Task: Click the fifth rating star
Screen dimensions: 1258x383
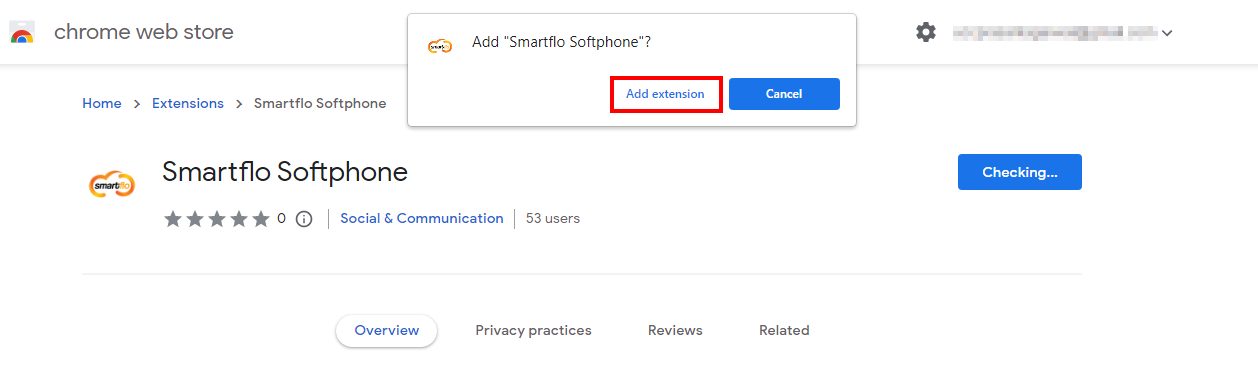Action: coord(260,219)
